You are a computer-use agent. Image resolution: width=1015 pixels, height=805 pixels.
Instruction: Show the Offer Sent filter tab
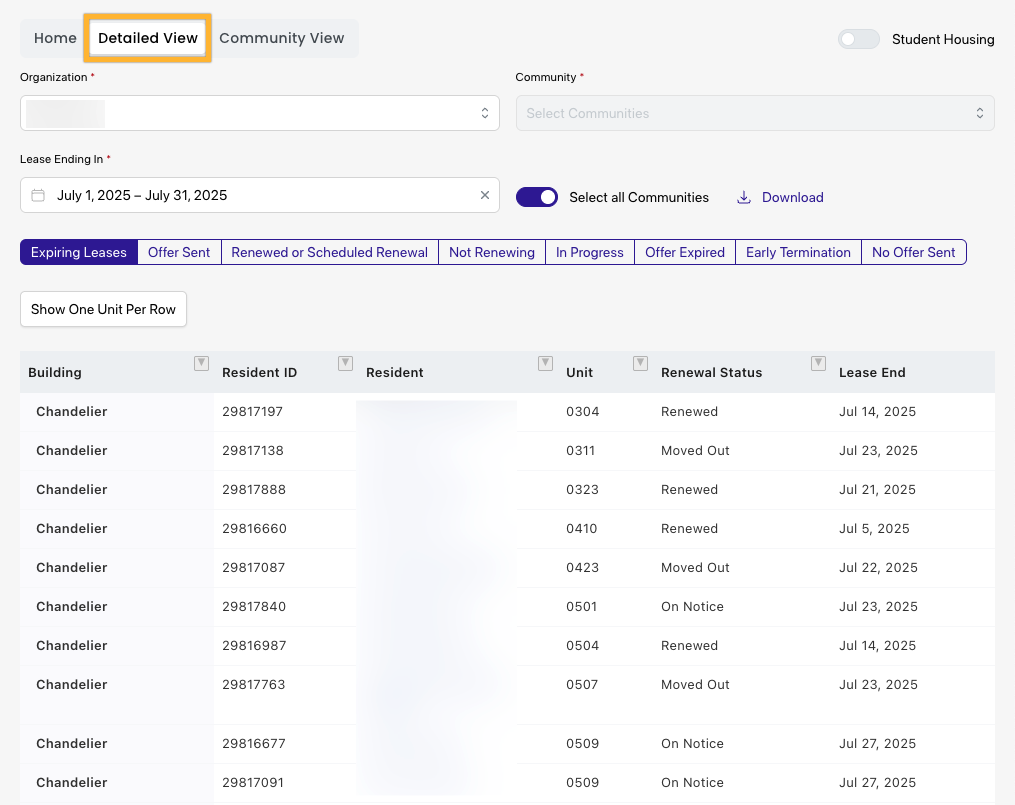pyautogui.click(x=179, y=252)
